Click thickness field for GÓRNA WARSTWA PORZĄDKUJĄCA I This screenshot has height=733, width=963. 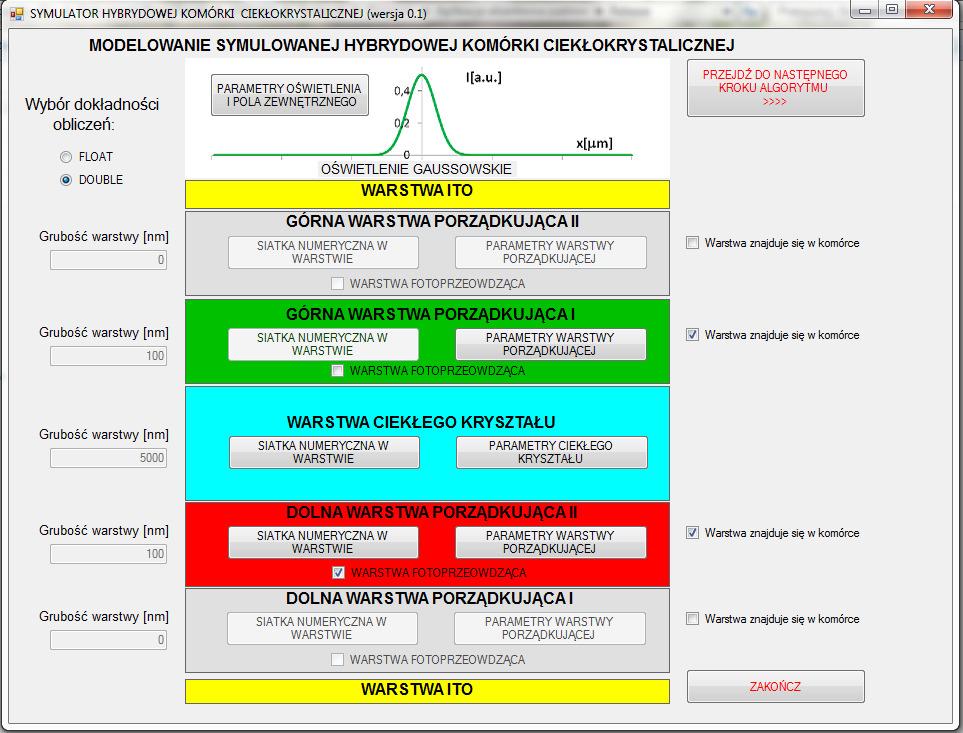[x=109, y=356]
